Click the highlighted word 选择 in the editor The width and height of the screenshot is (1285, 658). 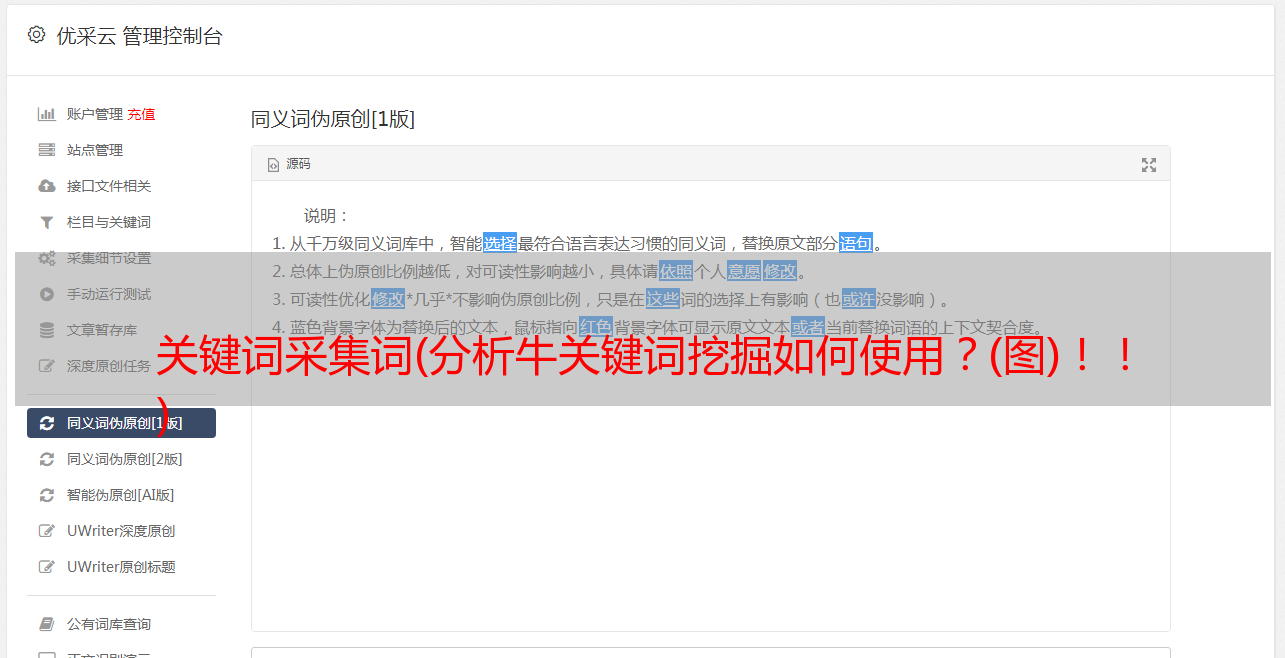click(500, 243)
